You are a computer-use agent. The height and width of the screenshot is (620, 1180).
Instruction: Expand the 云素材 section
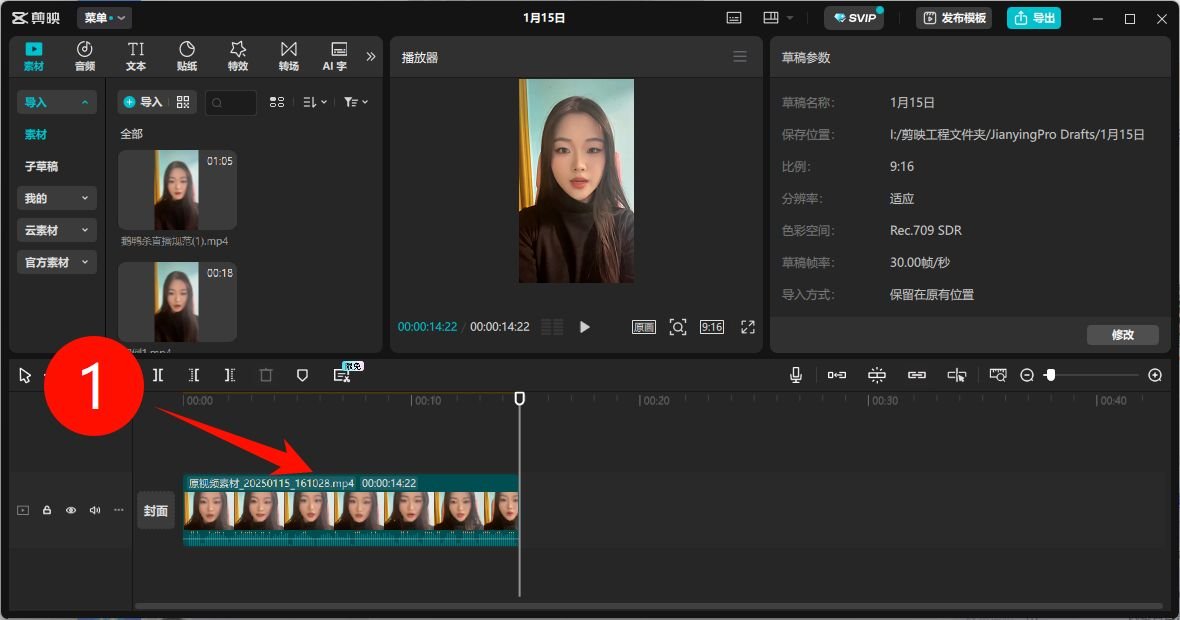(56, 230)
